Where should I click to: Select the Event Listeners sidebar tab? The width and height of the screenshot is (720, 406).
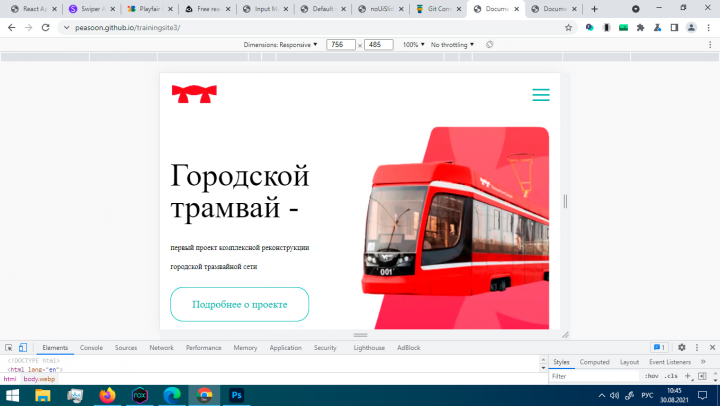(x=669, y=362)
